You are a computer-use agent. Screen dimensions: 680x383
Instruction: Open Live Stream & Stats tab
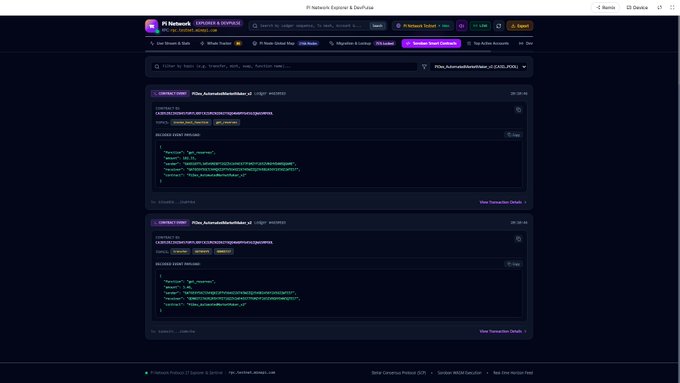point(170,43)
